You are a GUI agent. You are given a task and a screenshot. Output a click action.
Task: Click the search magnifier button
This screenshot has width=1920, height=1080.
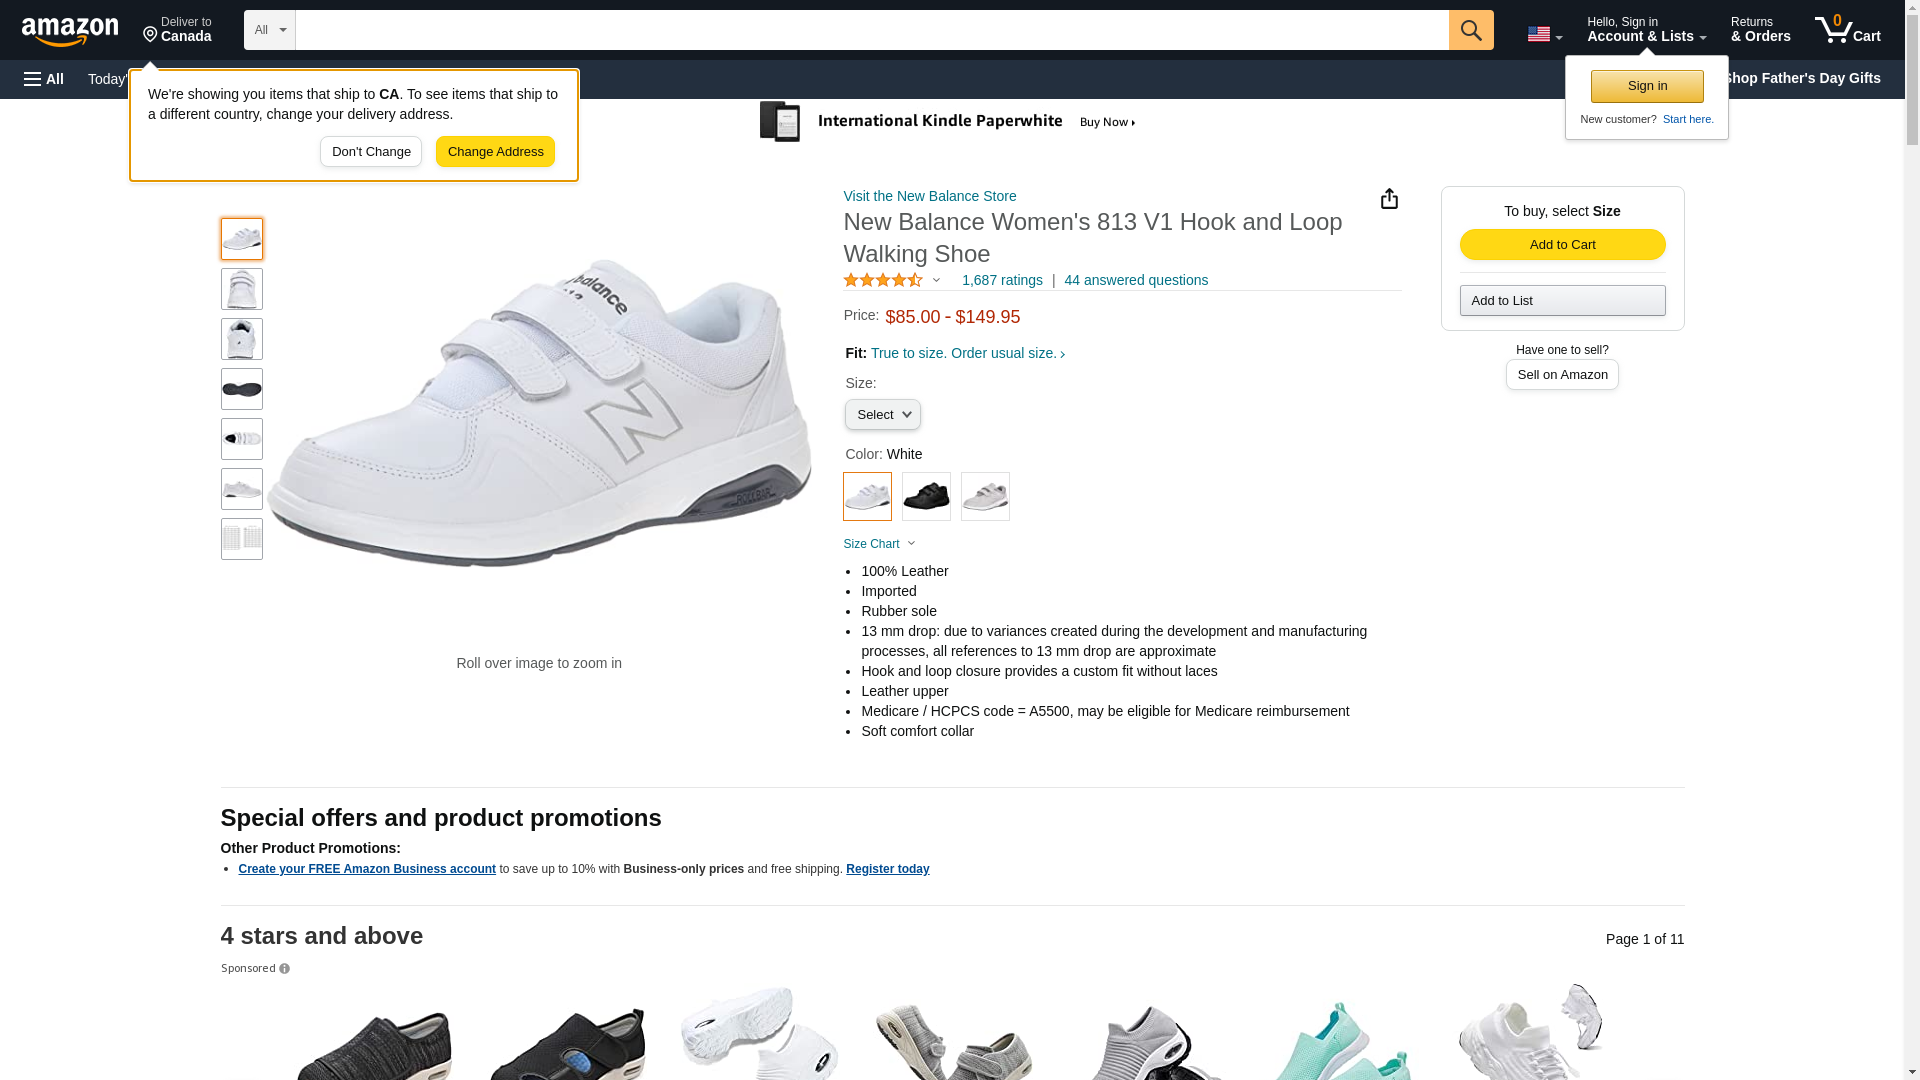[1470, 30]
